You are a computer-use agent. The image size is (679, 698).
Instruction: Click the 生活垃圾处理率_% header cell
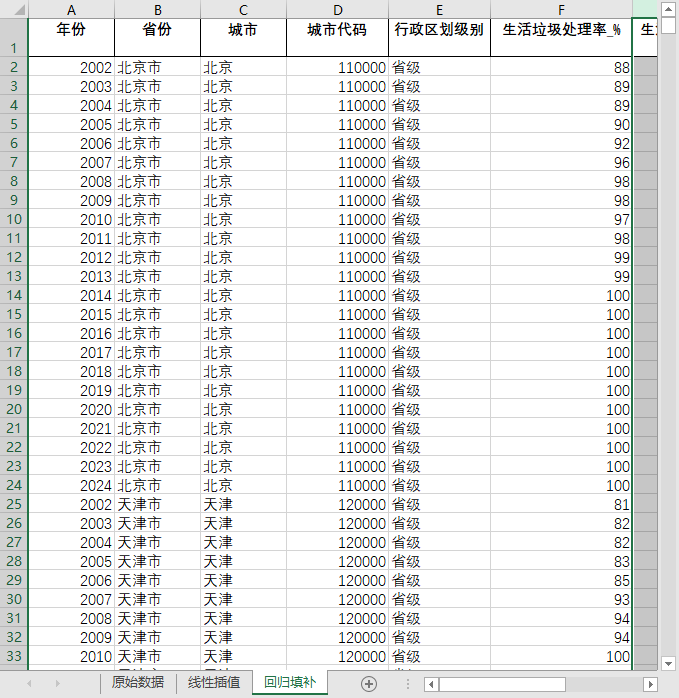(561, 37)
